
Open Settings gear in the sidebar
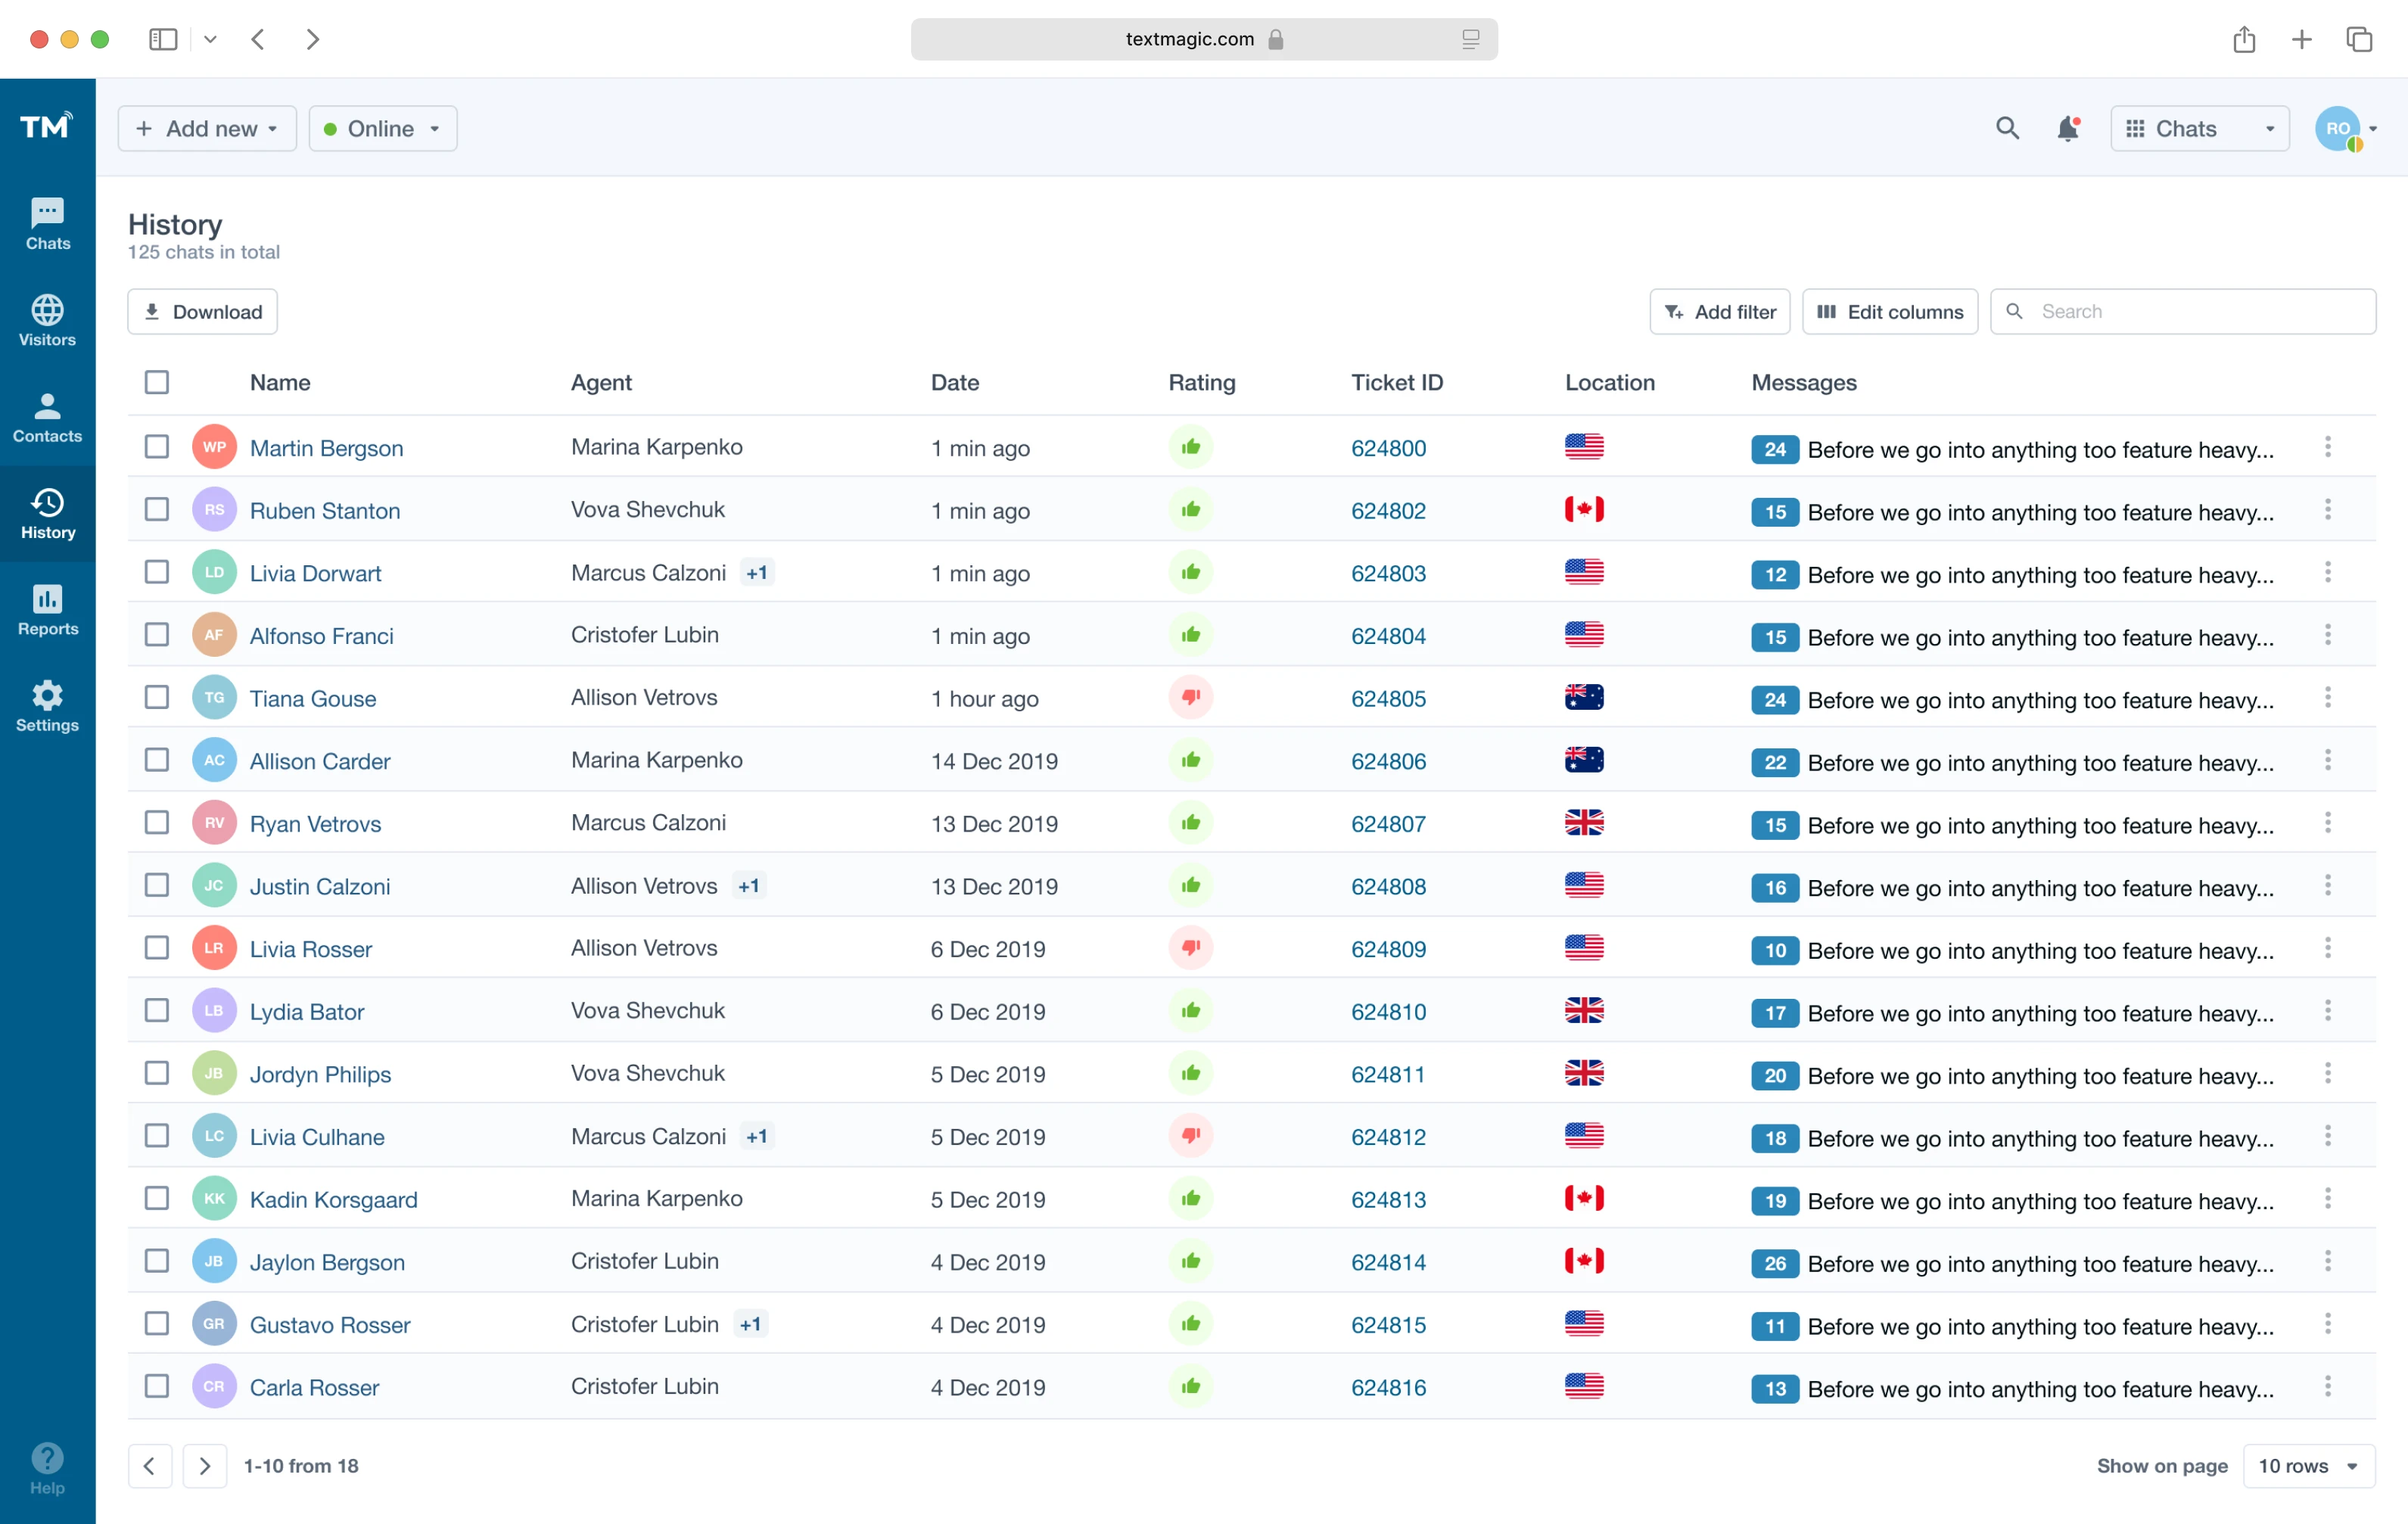pos(47,706)
